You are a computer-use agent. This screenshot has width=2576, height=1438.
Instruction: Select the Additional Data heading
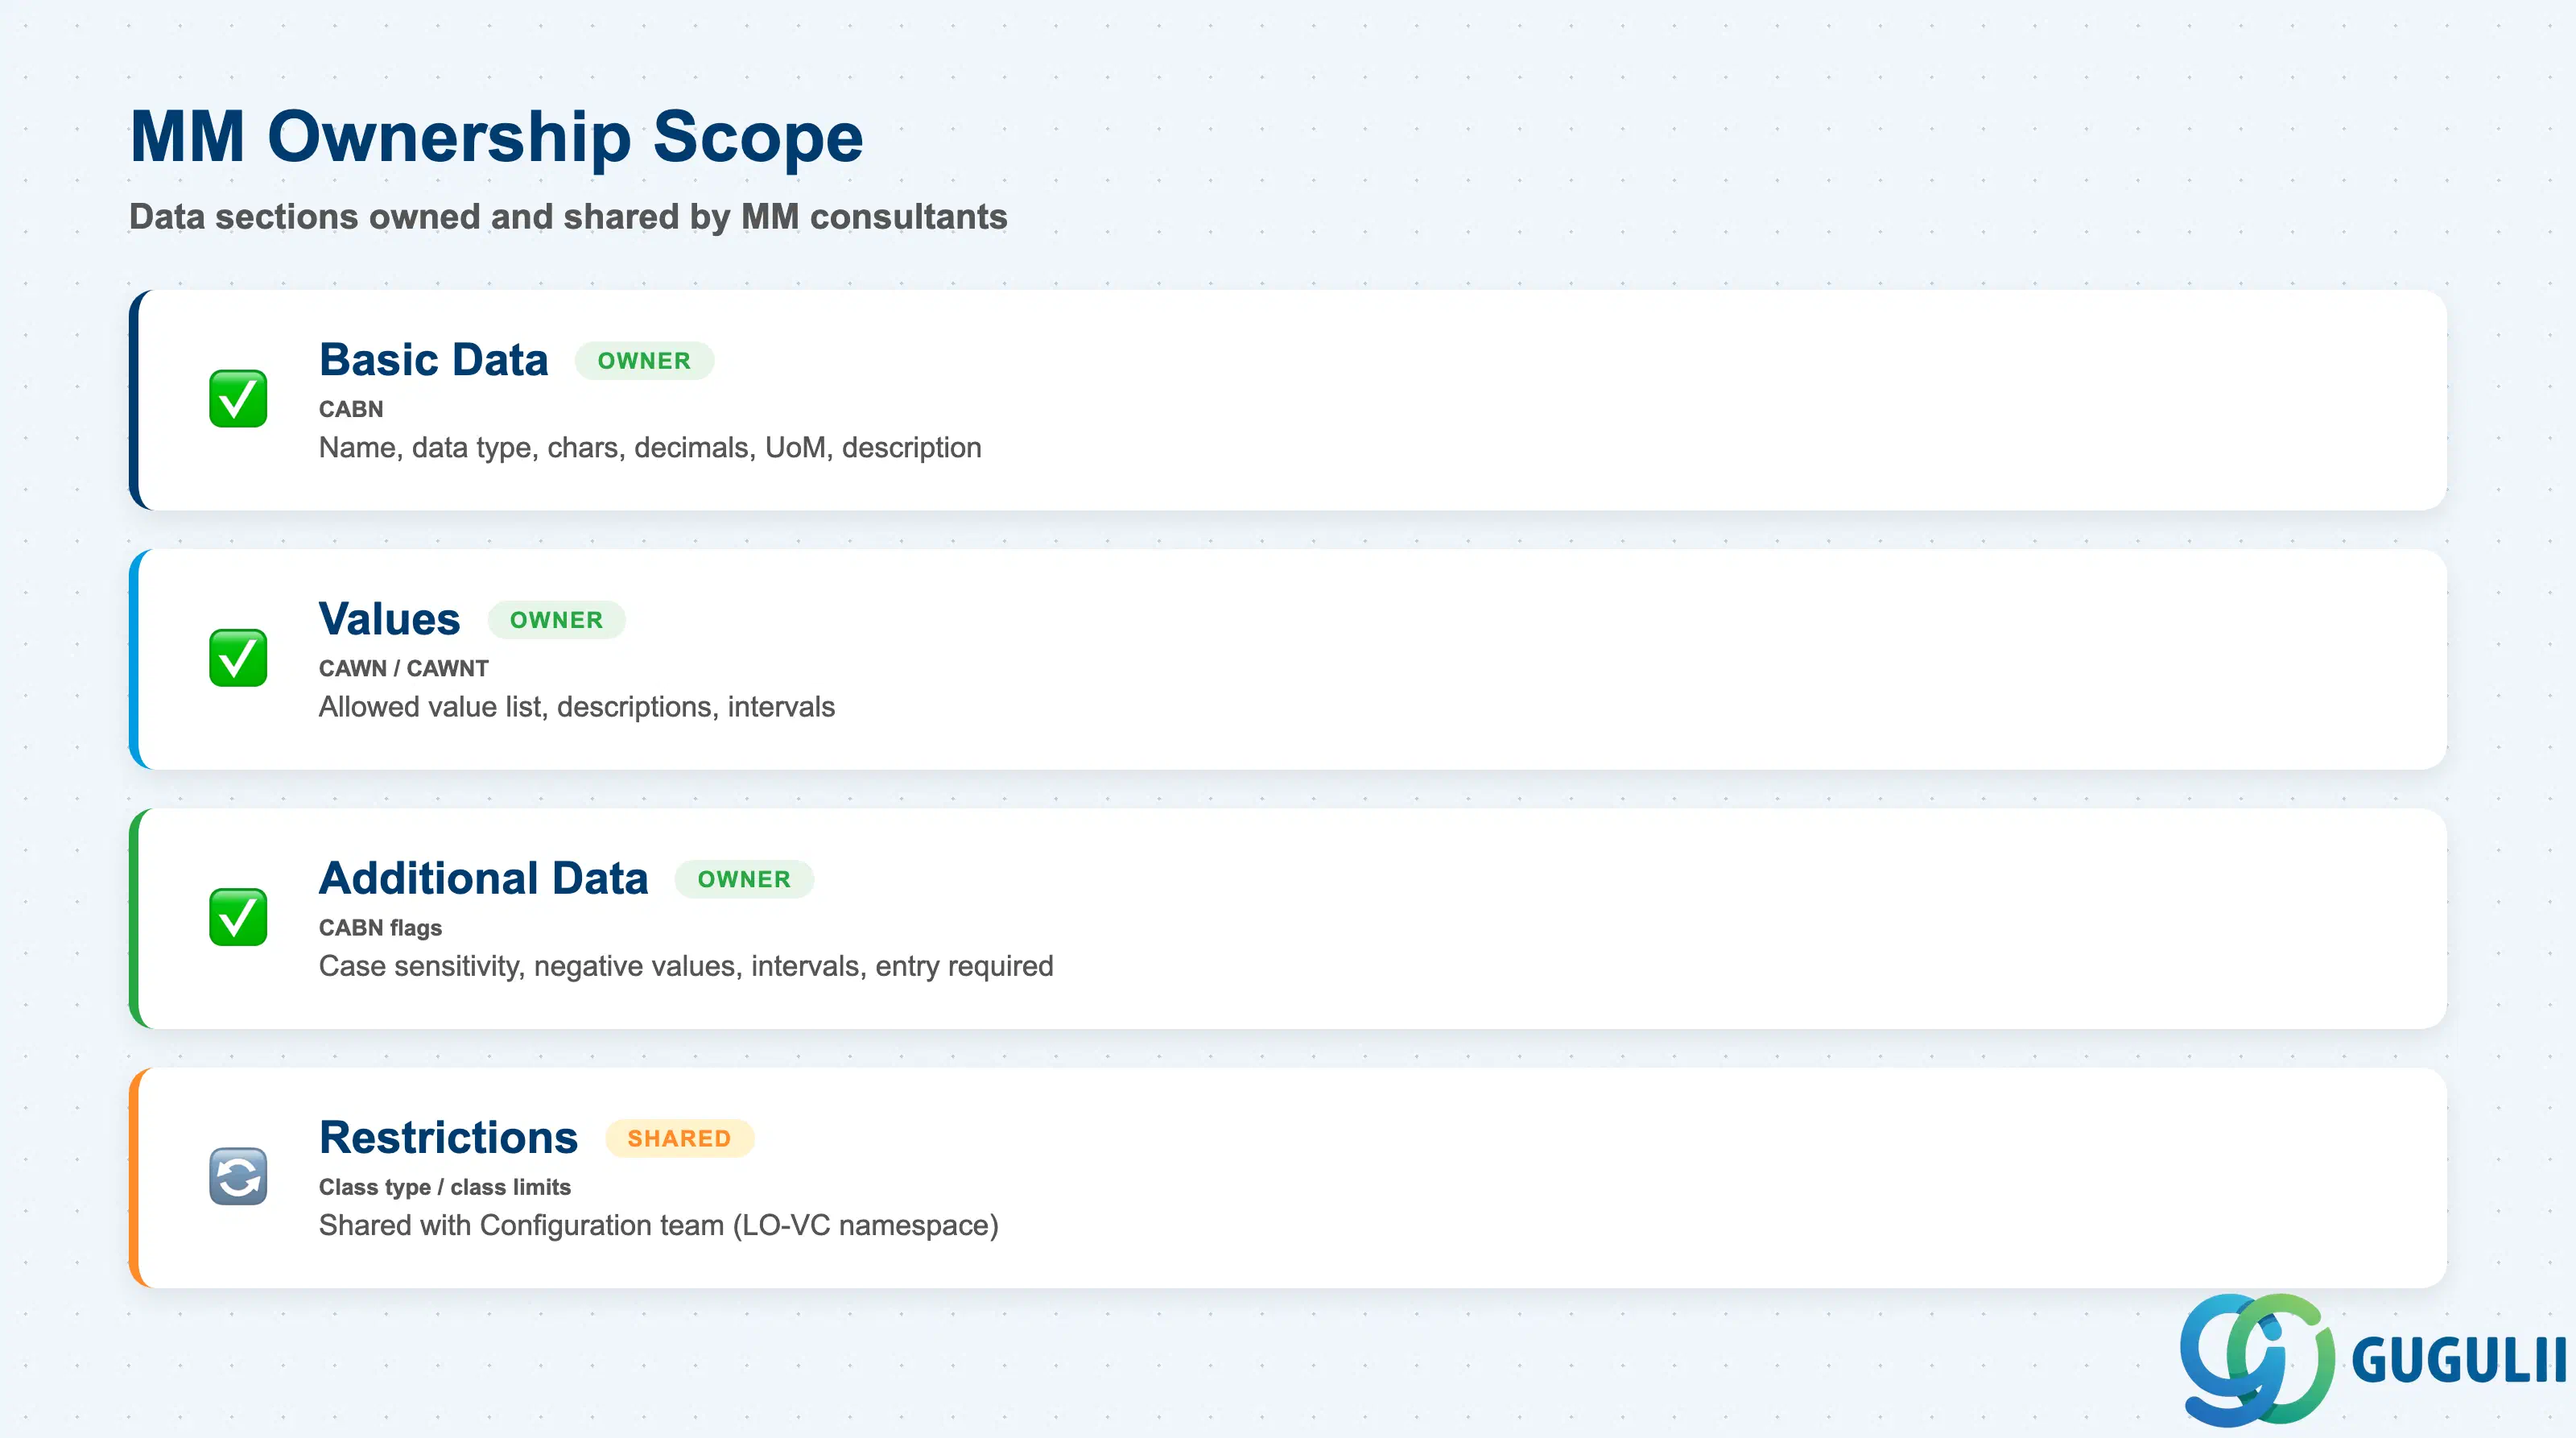pos(484,878)
